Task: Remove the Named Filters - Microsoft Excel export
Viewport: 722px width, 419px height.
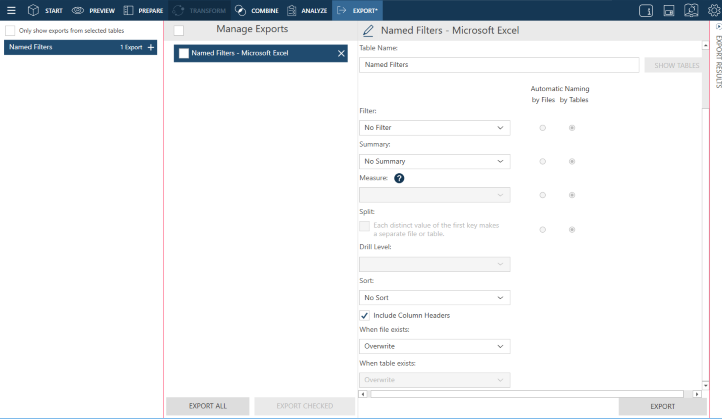Action: click(x=341, y=53)
